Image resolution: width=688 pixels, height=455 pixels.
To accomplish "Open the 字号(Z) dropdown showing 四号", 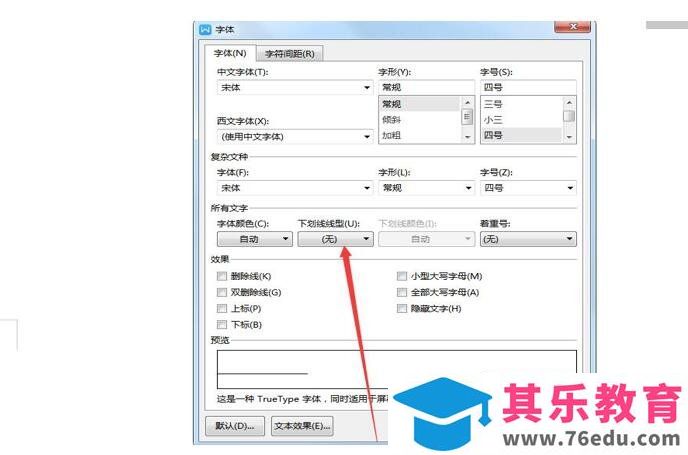I will pos(528,188).
